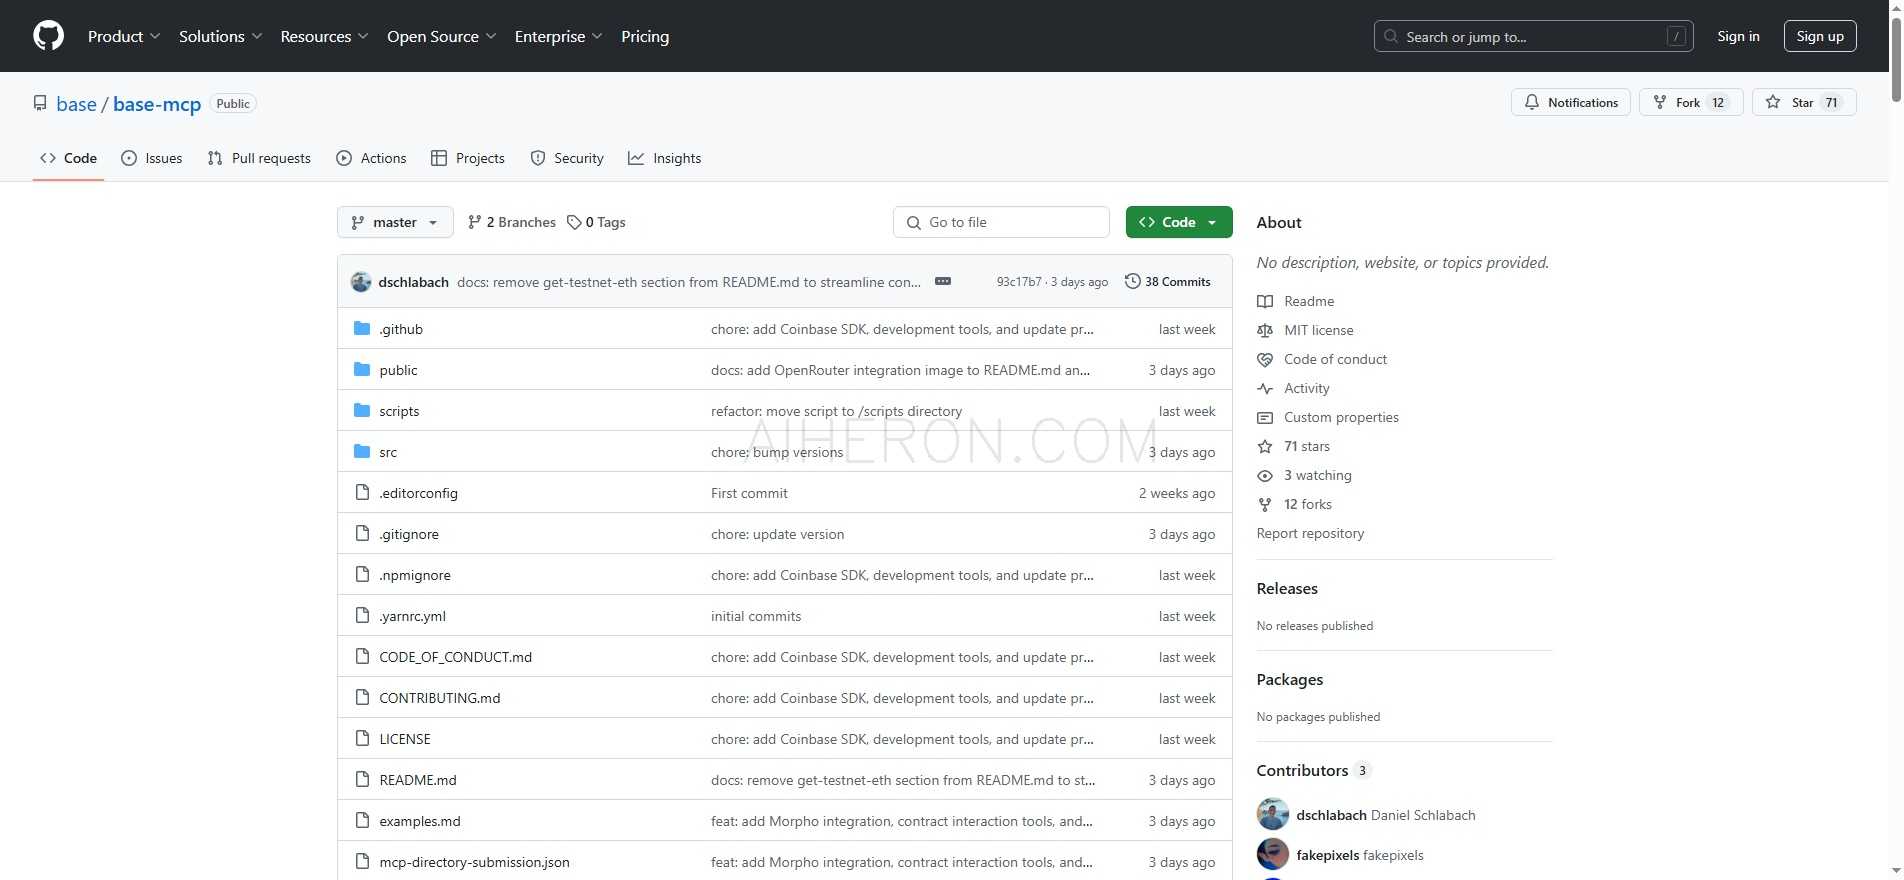Open the .github folder
The height and width of the screenshot is (880, 1904).
(x=401, y=329)
